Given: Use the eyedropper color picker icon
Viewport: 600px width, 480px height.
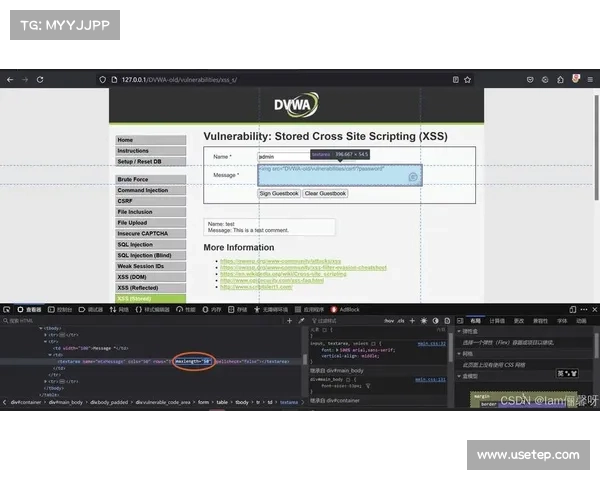Looking at the screenshot, I should click(x=302, y=321).
